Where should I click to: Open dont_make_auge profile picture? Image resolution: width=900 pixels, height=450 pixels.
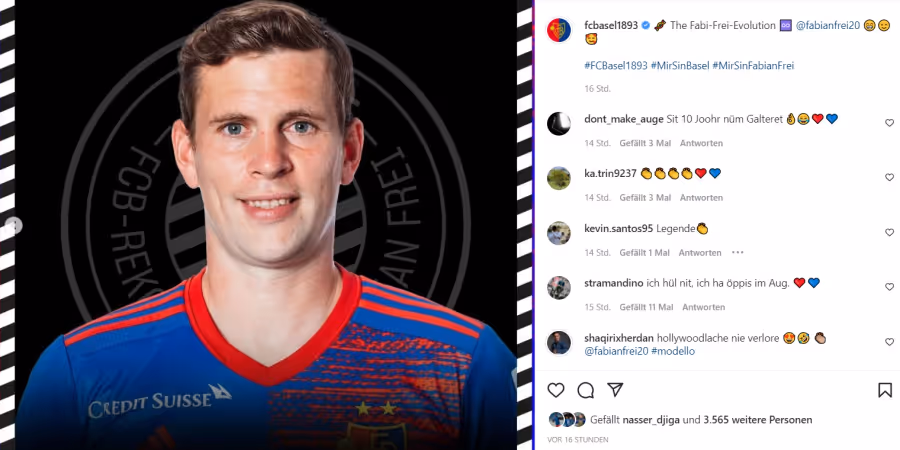558,123
